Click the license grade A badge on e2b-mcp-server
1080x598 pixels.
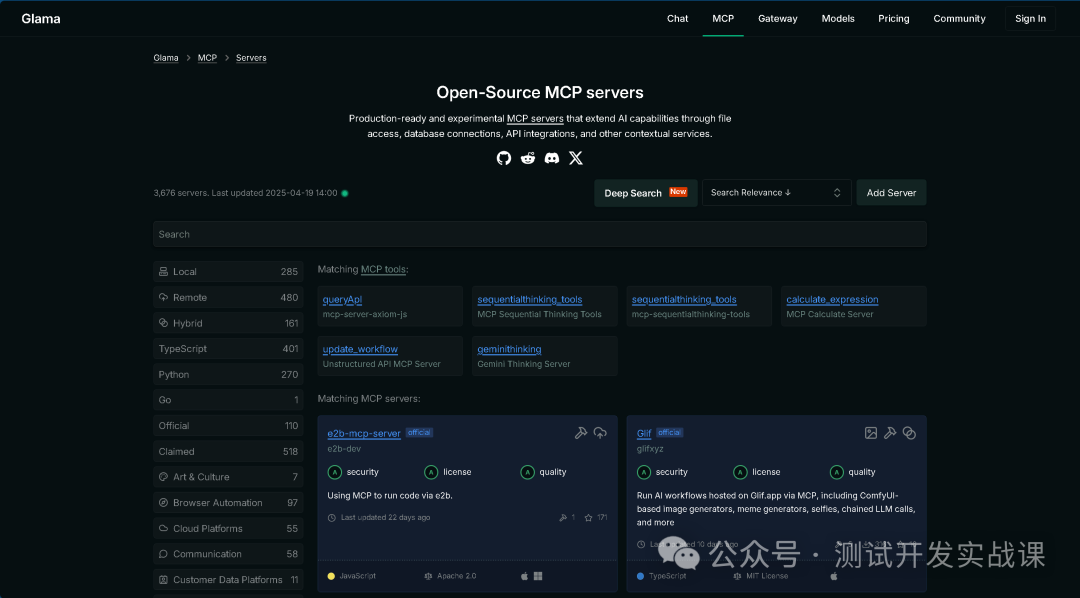431,472
